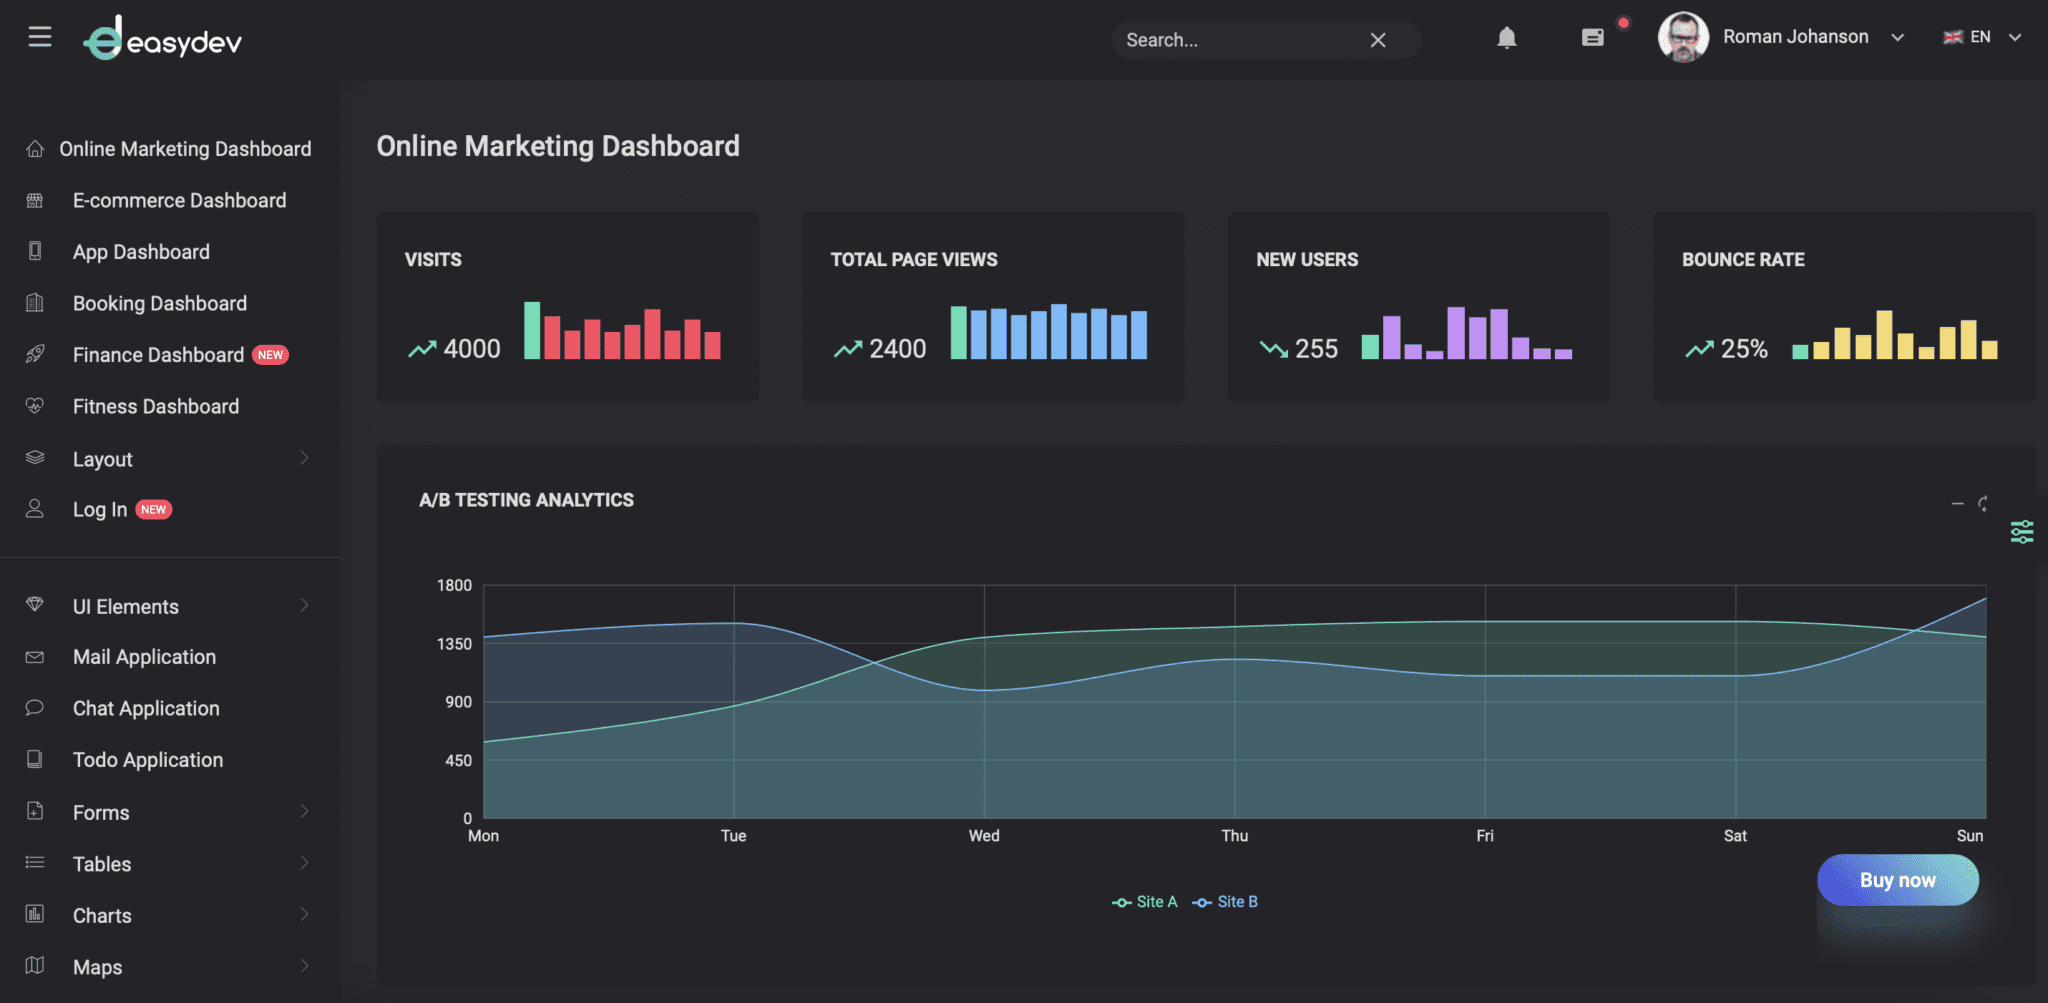The width and height of the screenshot is (2048, 1003).
Task: Open the notifications bell icon
Action: click(1507, 38)
